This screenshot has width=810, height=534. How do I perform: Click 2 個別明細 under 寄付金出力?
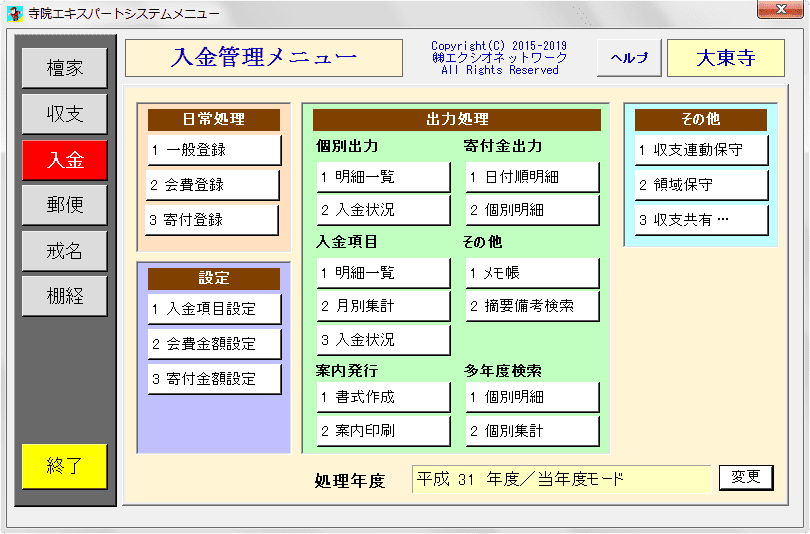pos(533,210)
